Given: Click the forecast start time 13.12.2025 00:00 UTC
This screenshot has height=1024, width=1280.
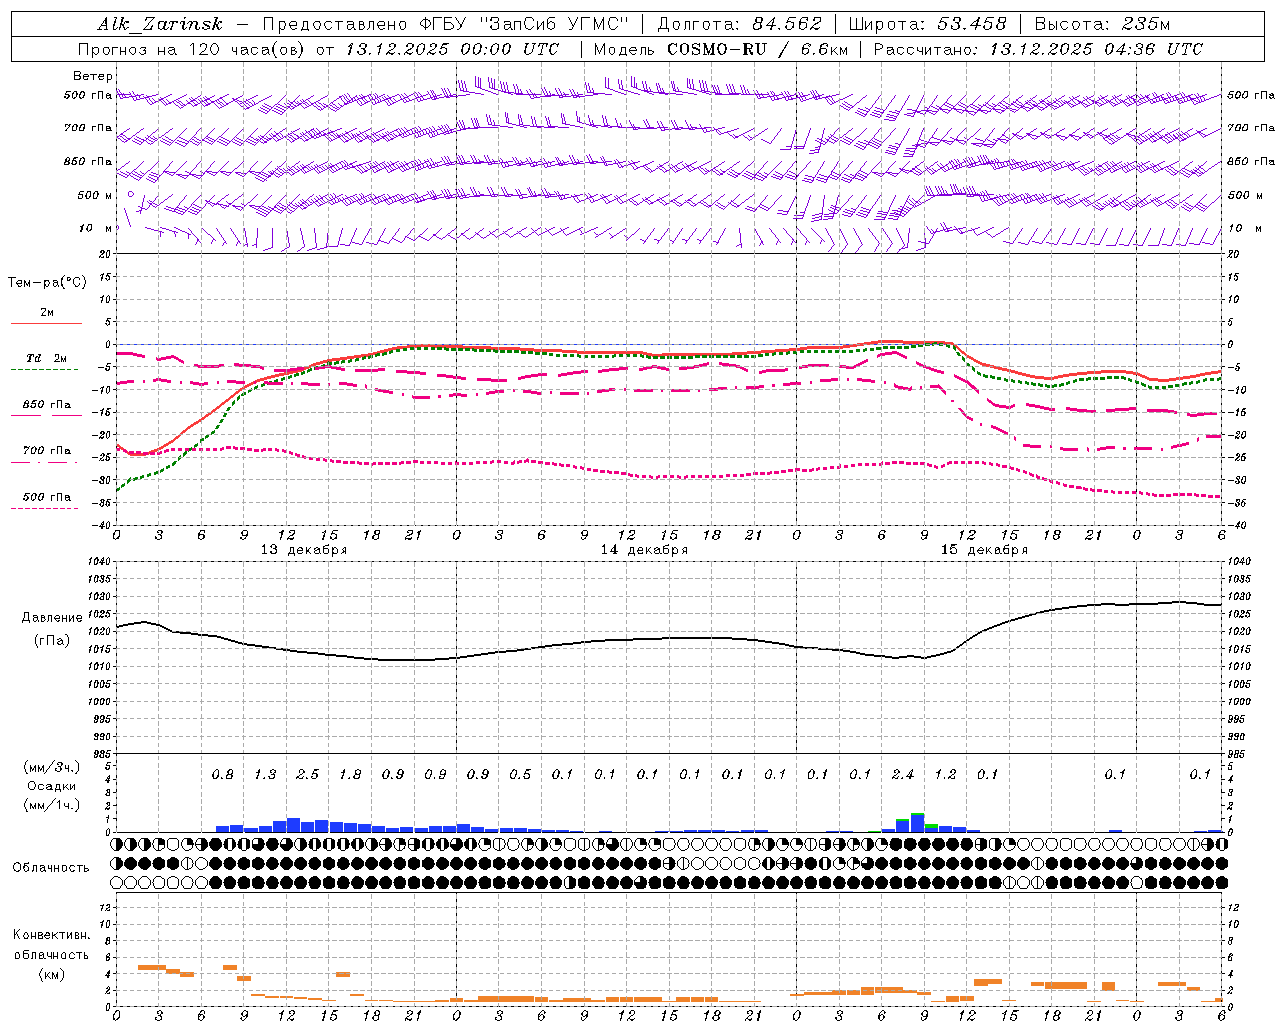Looking at the screenshot, I should click(453, 48).
